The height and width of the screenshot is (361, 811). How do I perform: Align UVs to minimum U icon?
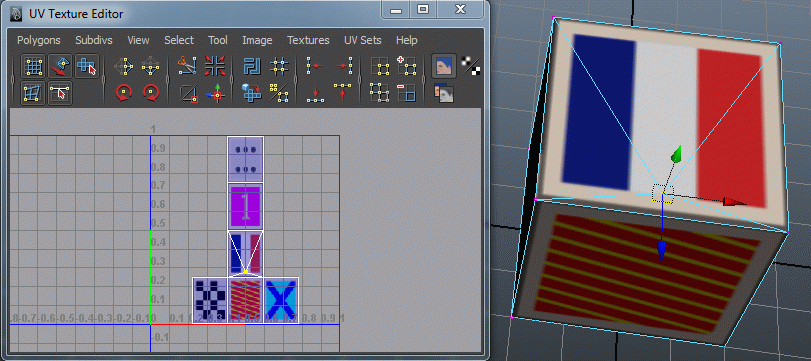[316, 66]
